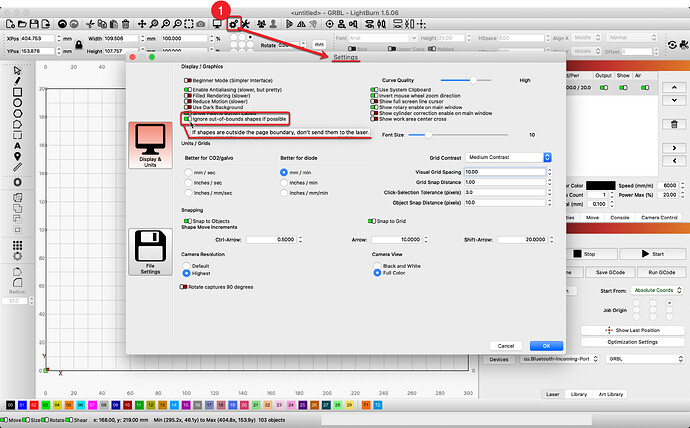This screenshot has width=690, height=428.
Task: Click the gear Settings icon in toolbar
Action: point(232,22)
